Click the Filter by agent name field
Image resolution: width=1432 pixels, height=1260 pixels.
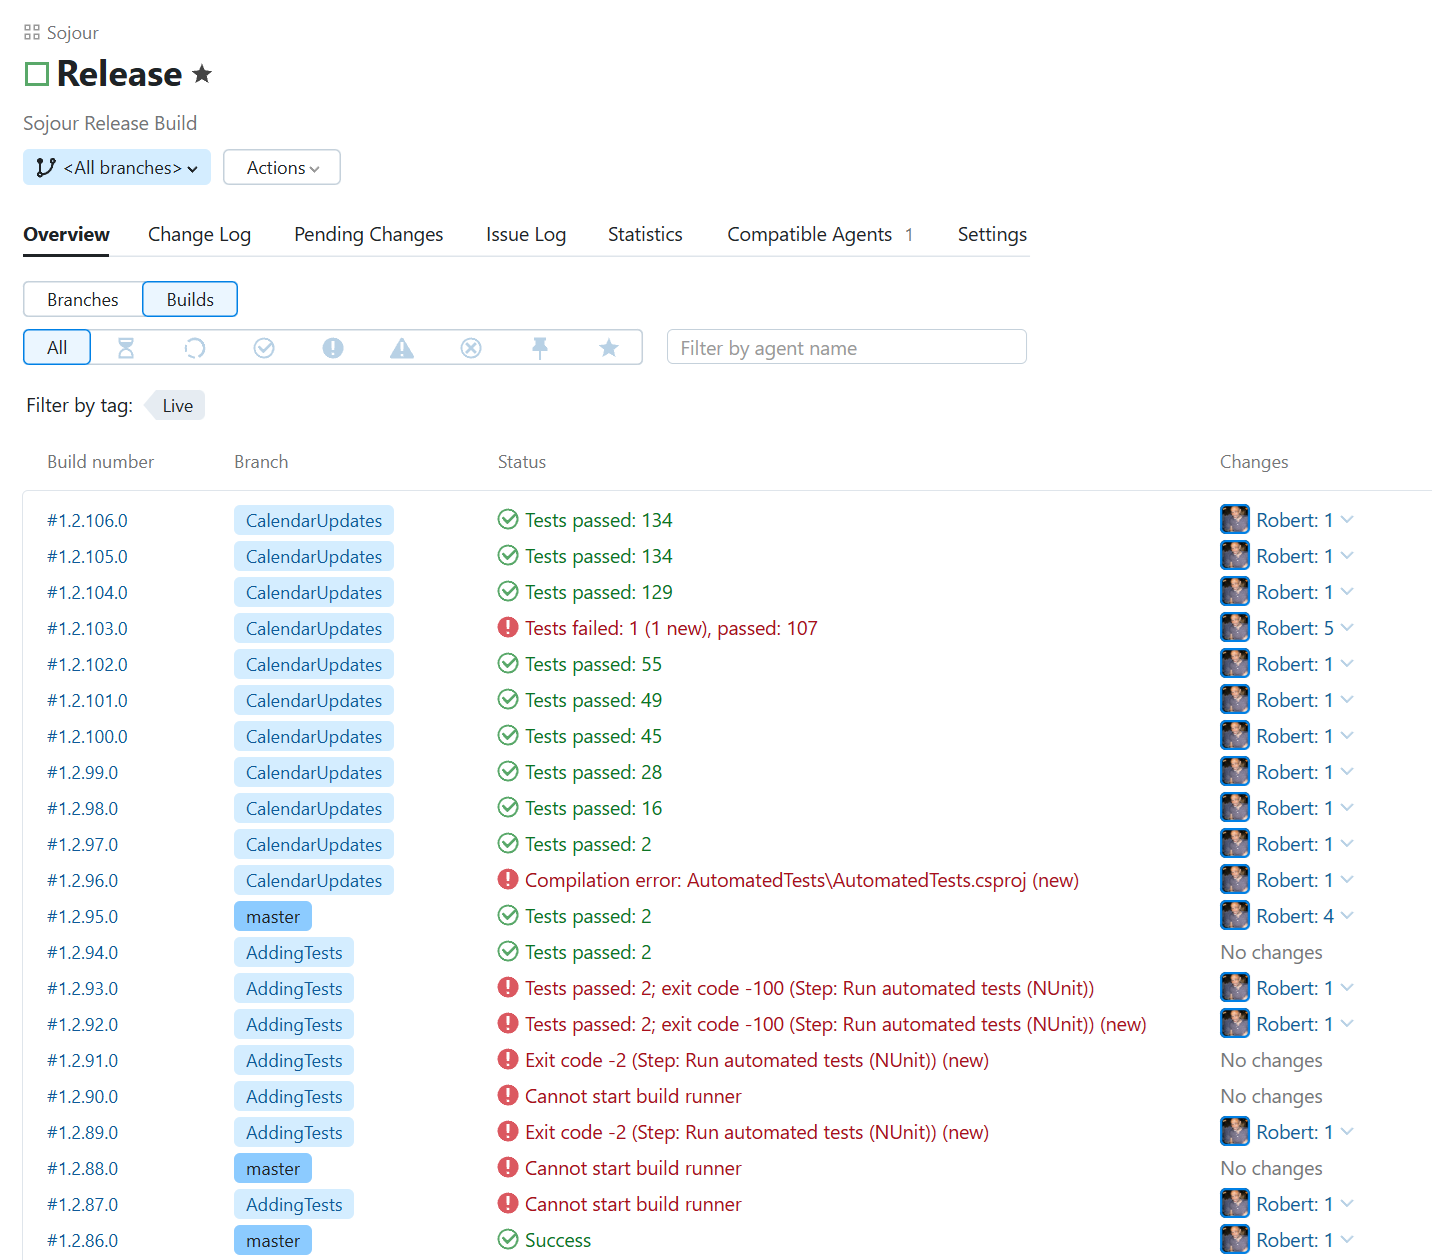tap(846, 348)
